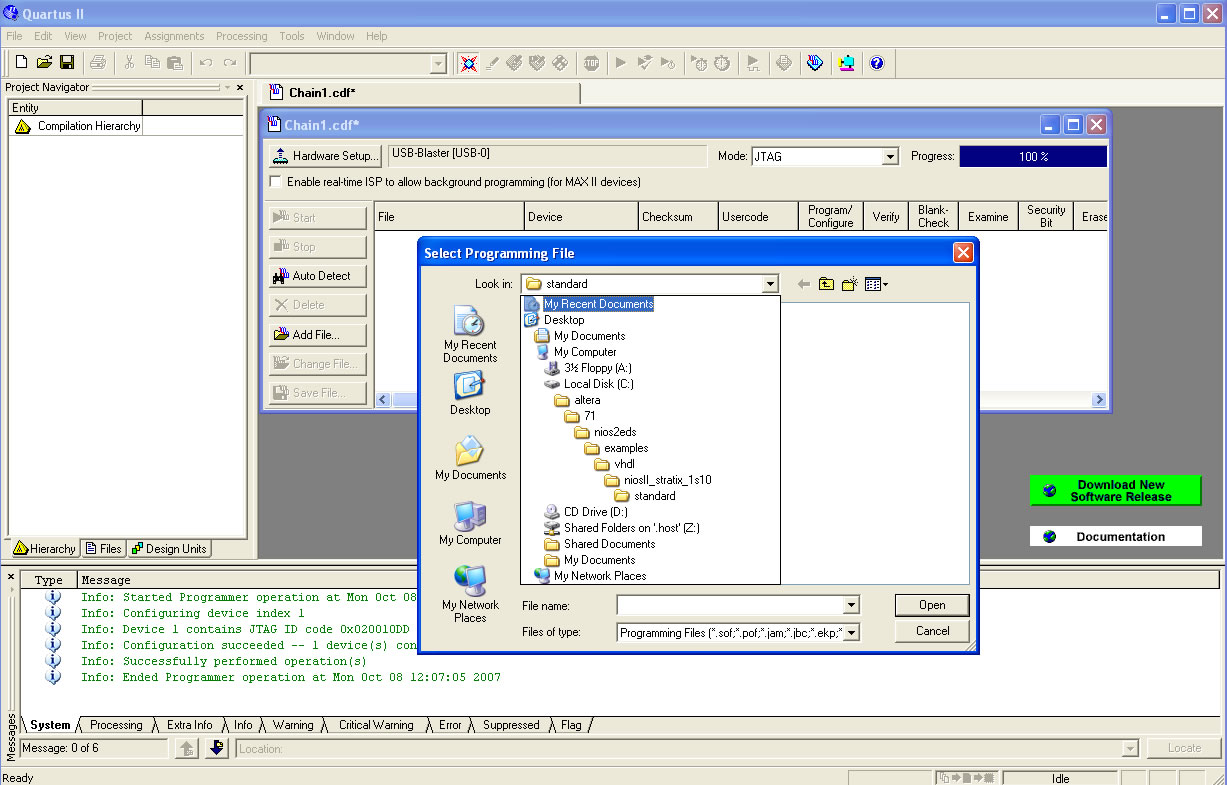
Task: Click the Create New Folder icon
Action: tap(849, 284)
